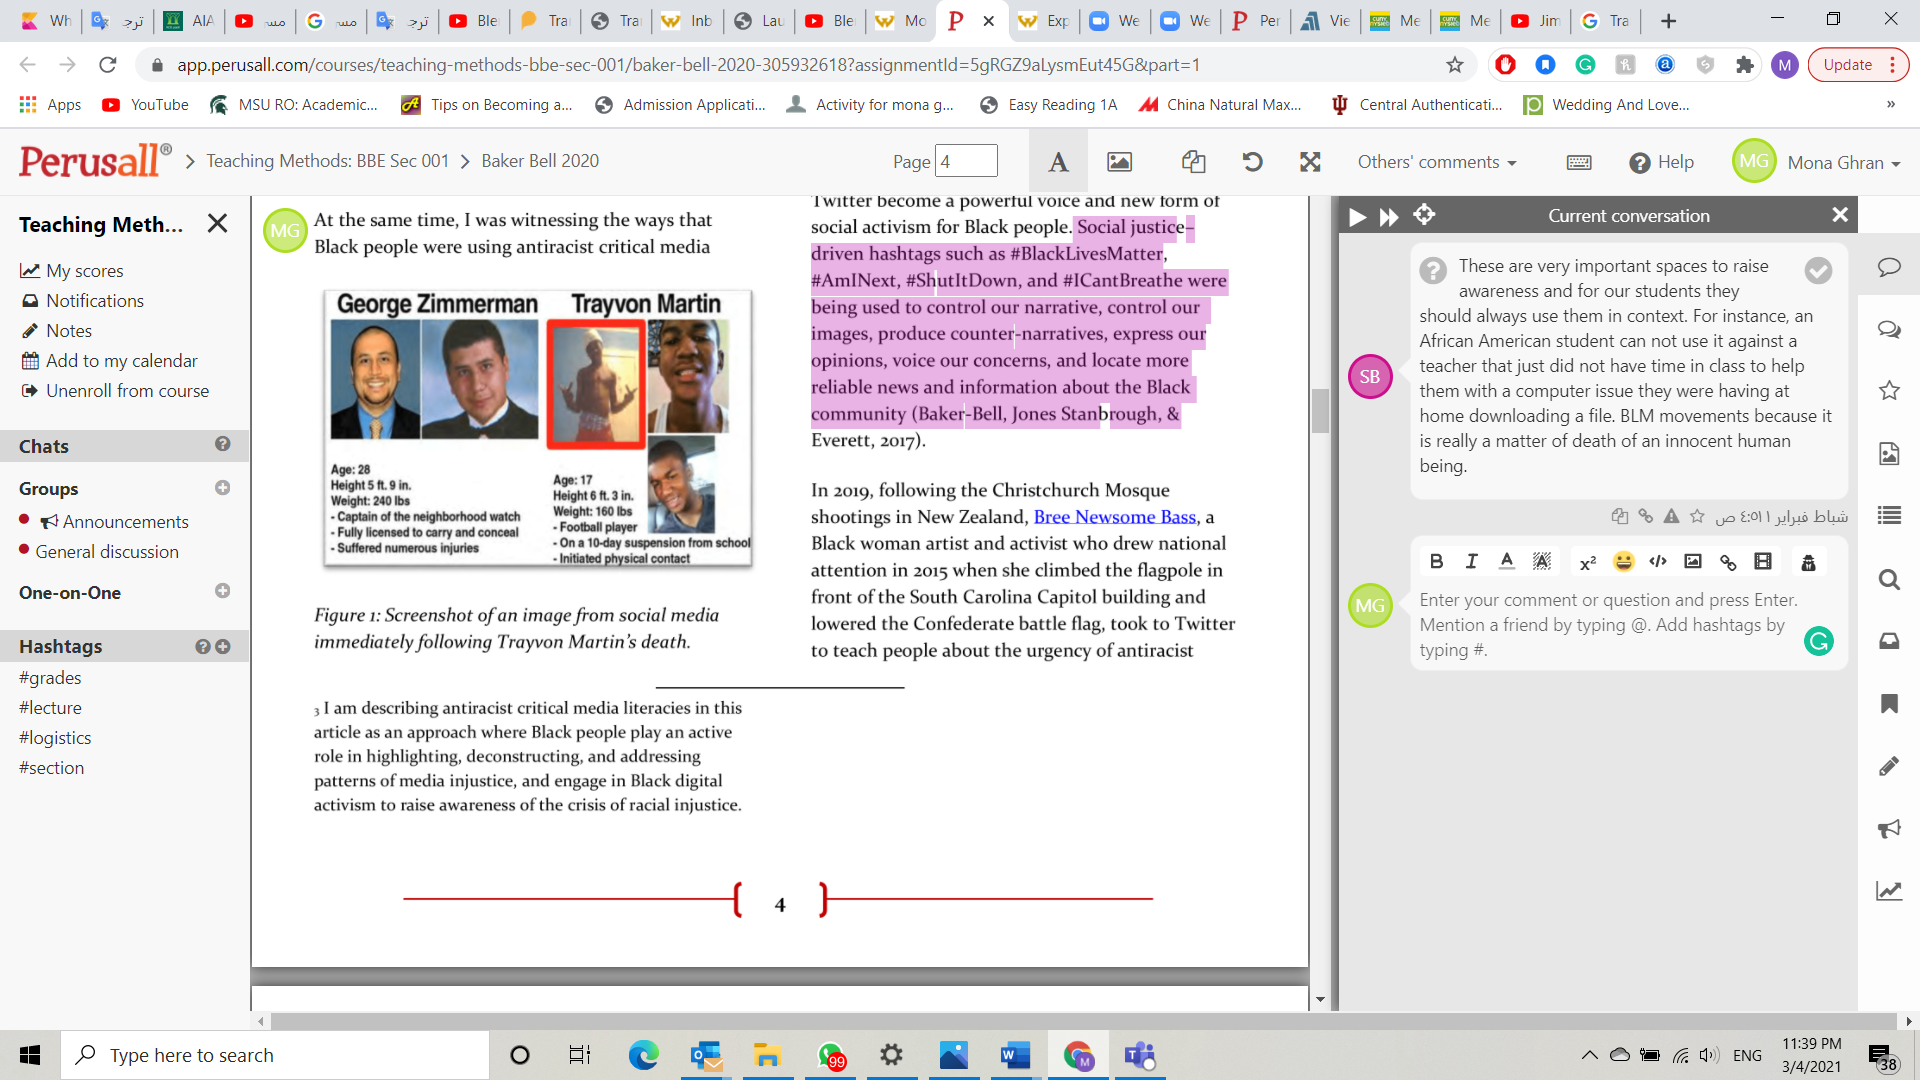Open the Announcements group chat
This screenshot has height=1080, width=1920.
(114, 522)
